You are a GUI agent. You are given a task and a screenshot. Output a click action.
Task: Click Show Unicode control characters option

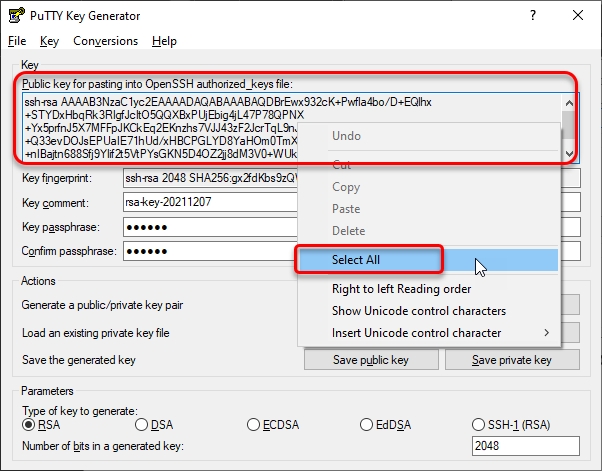tap(419, 311)
